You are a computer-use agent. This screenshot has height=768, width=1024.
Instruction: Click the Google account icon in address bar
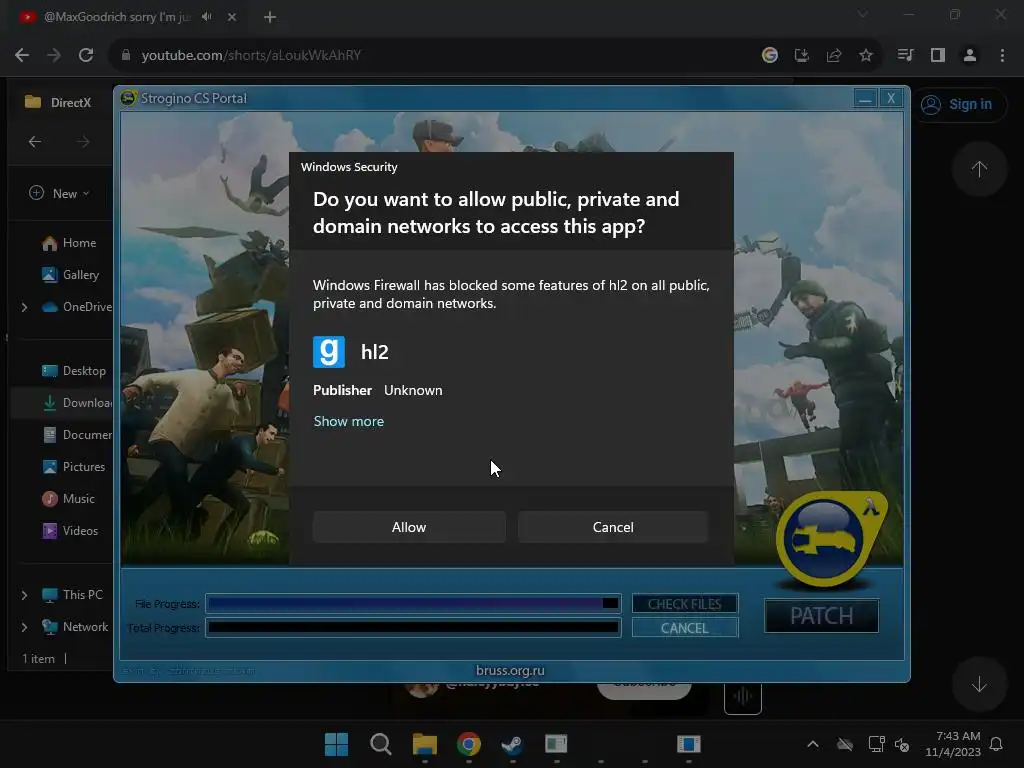[769, 56]
